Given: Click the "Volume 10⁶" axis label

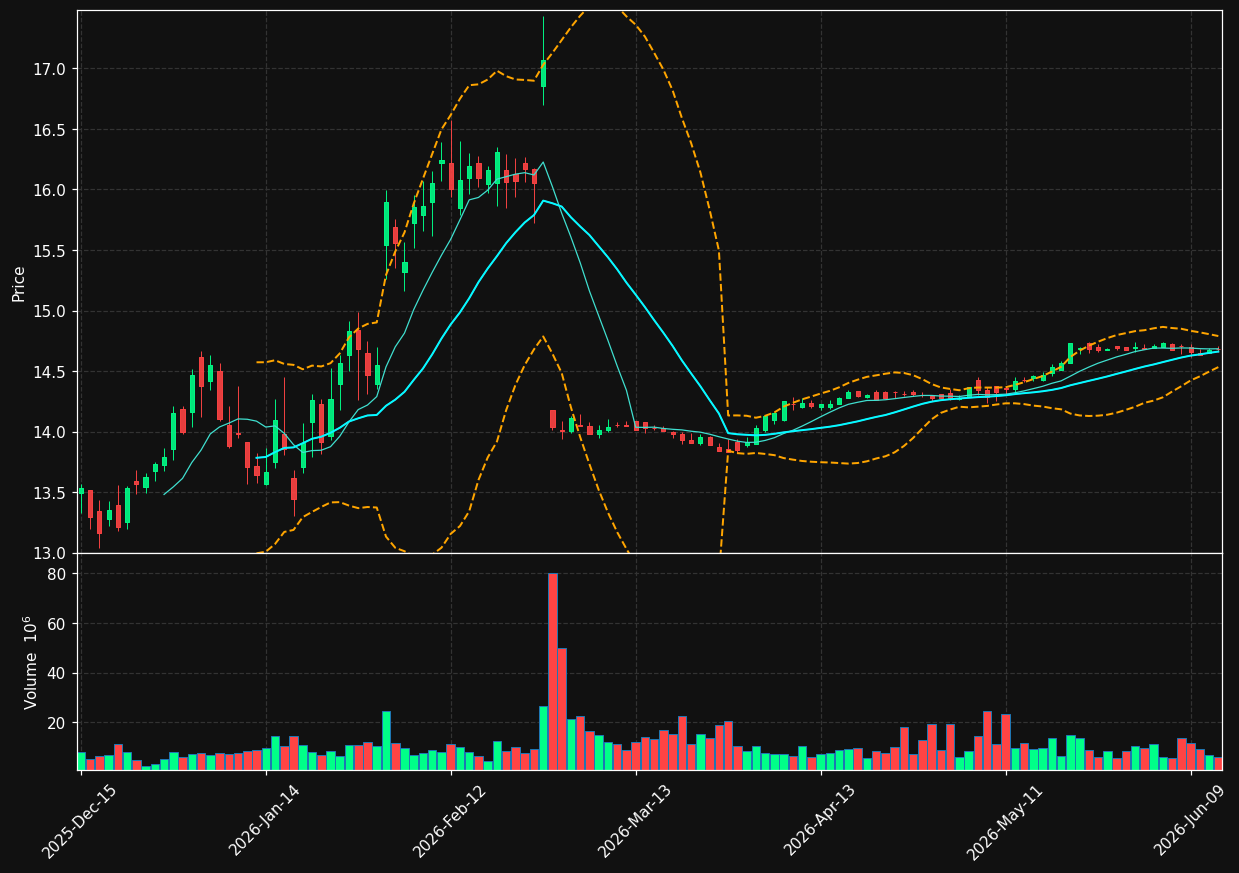Looking at the screenshot, I should pos(30,662).
